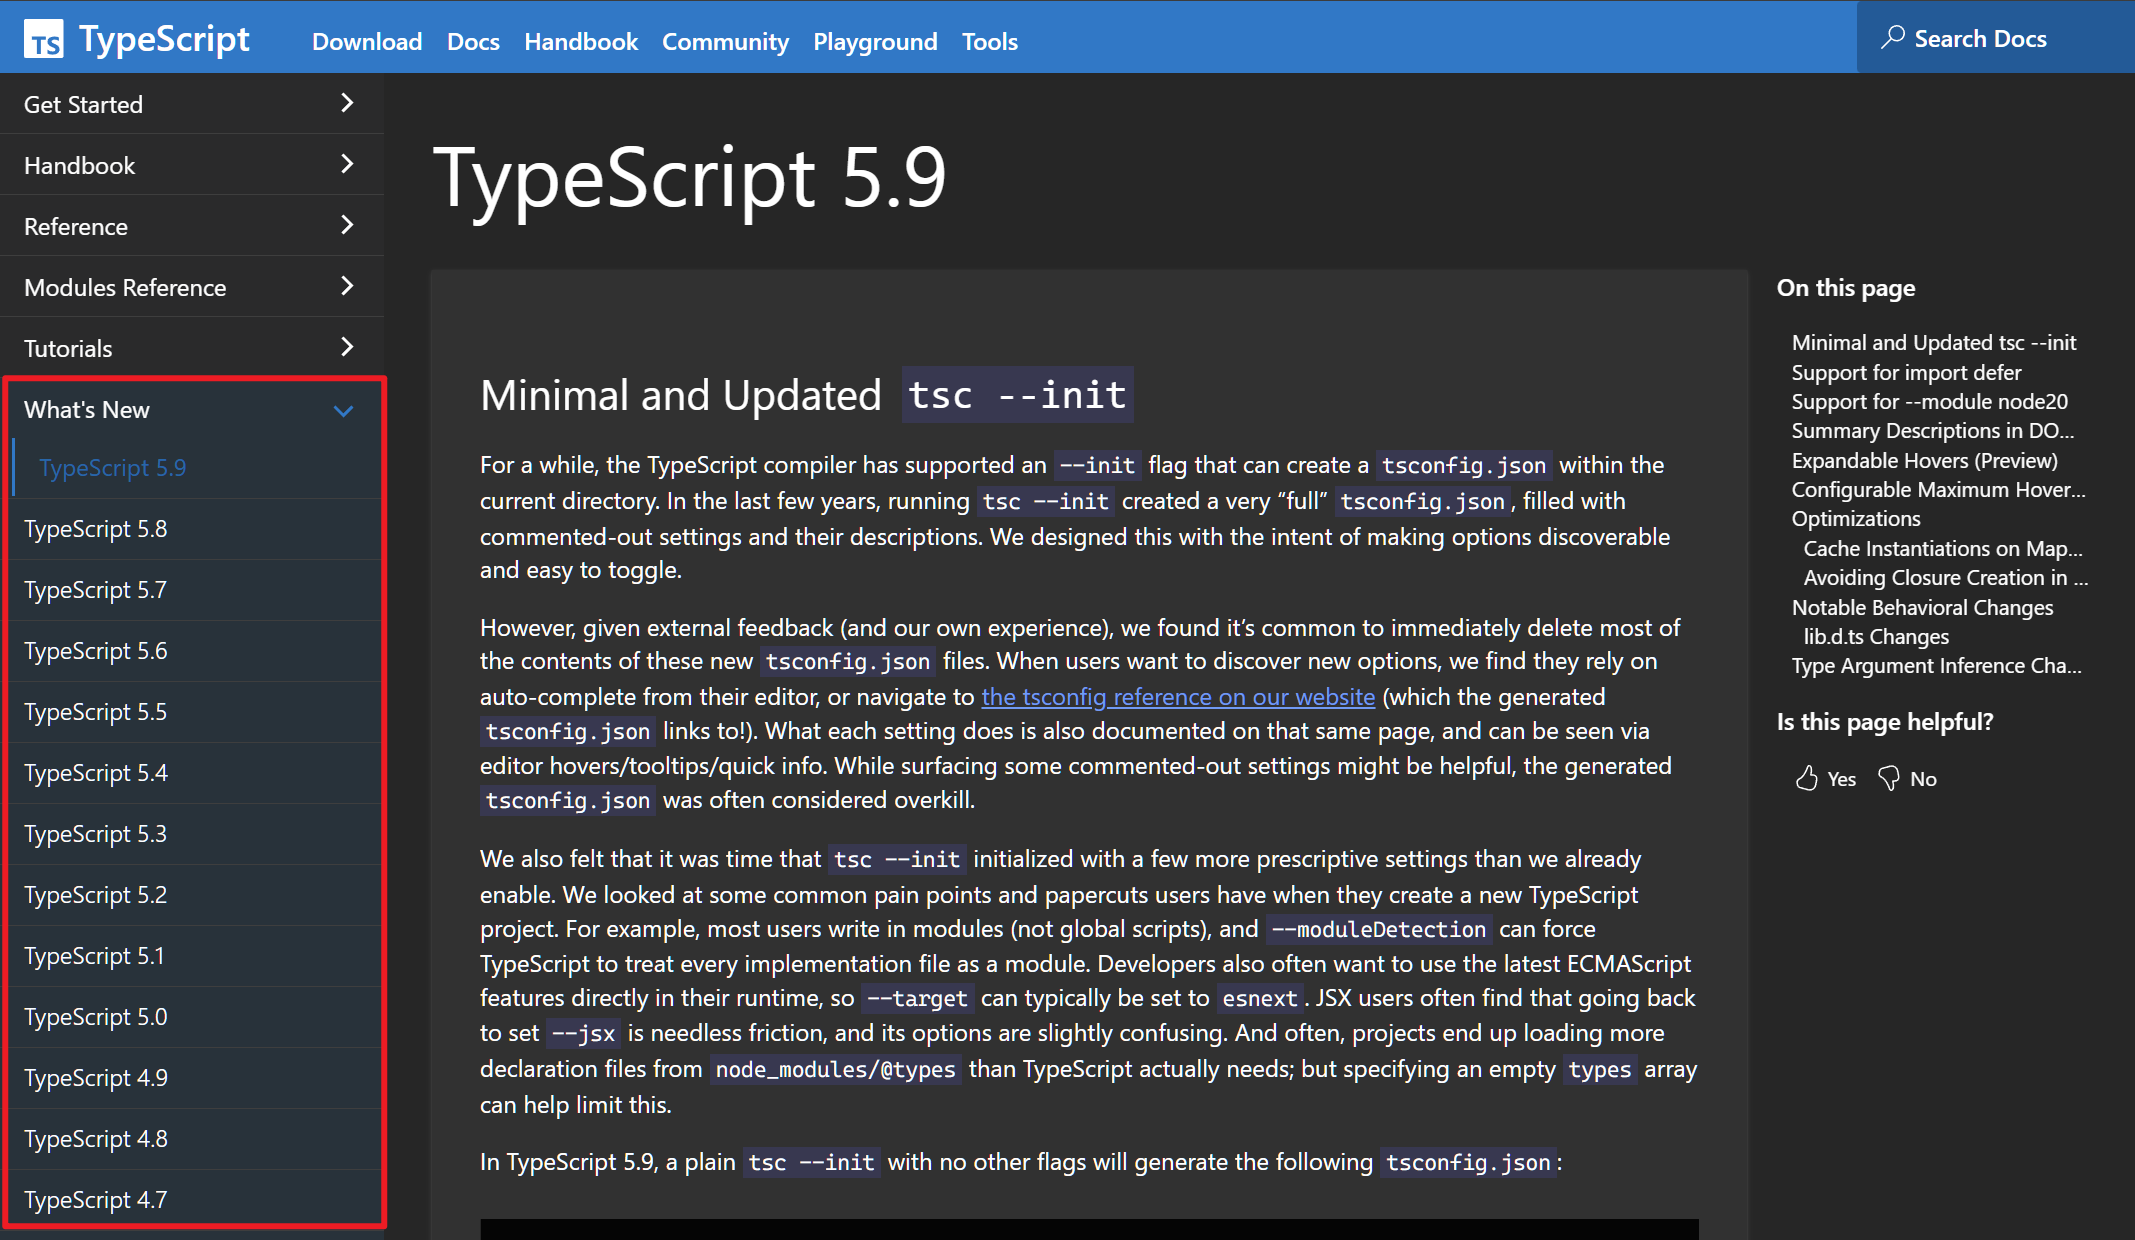
Task: Follow the tsconfig reference website link
Action: pos(1177,697)
